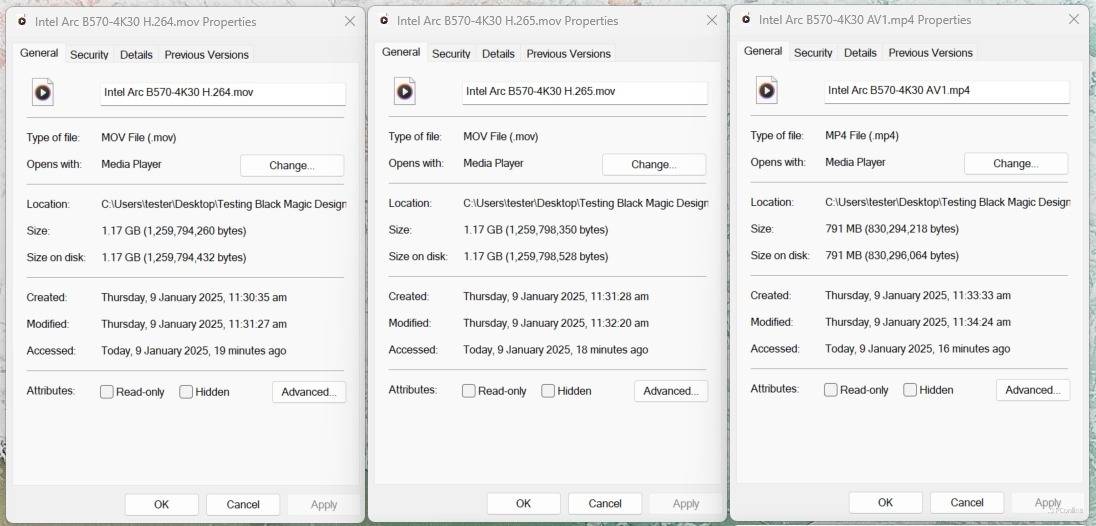Click media file icon in AV1.mp4 properties

pyautogui.click(x=767, y=90)
